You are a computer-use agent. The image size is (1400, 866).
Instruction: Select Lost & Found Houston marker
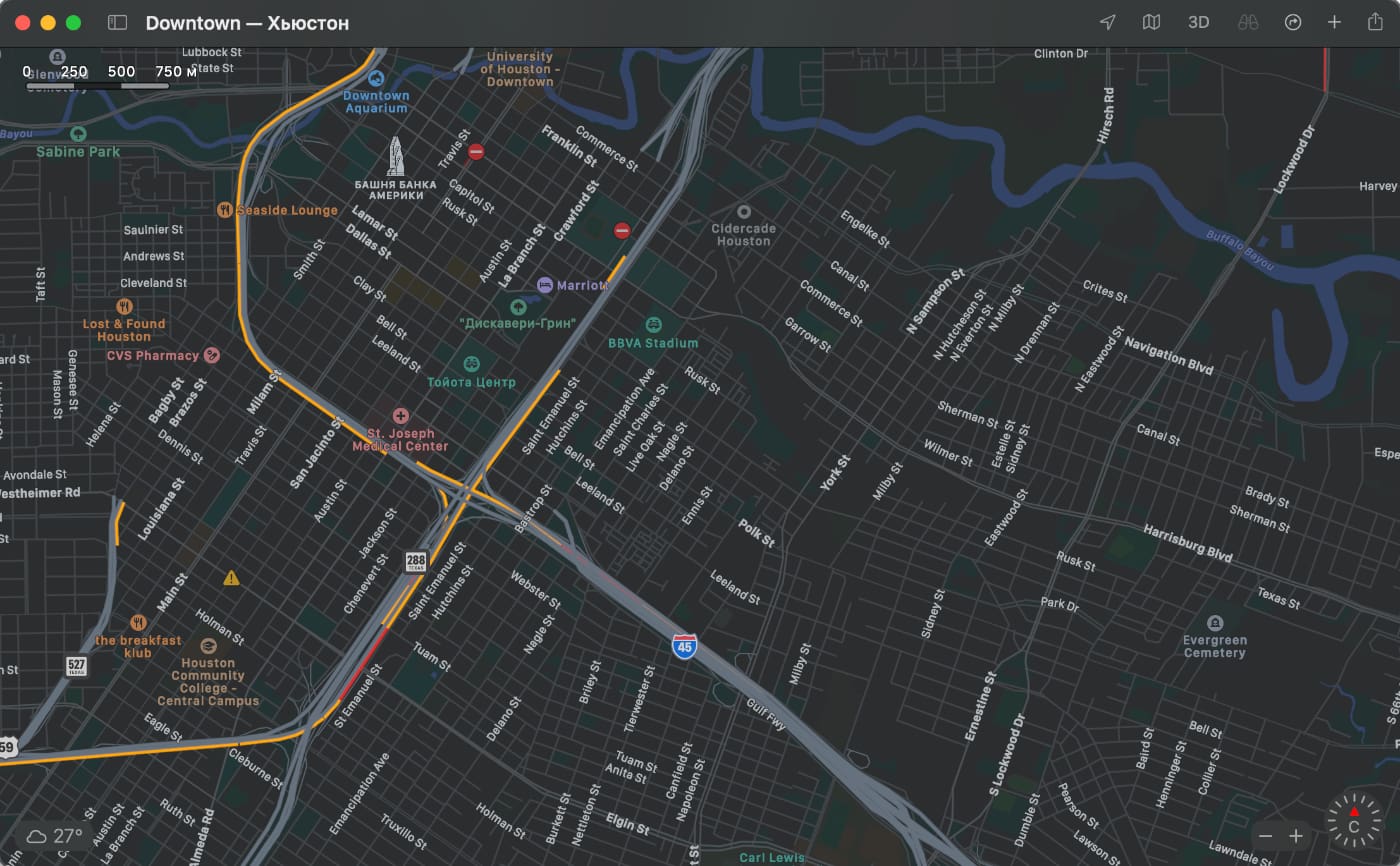point(124,306)
